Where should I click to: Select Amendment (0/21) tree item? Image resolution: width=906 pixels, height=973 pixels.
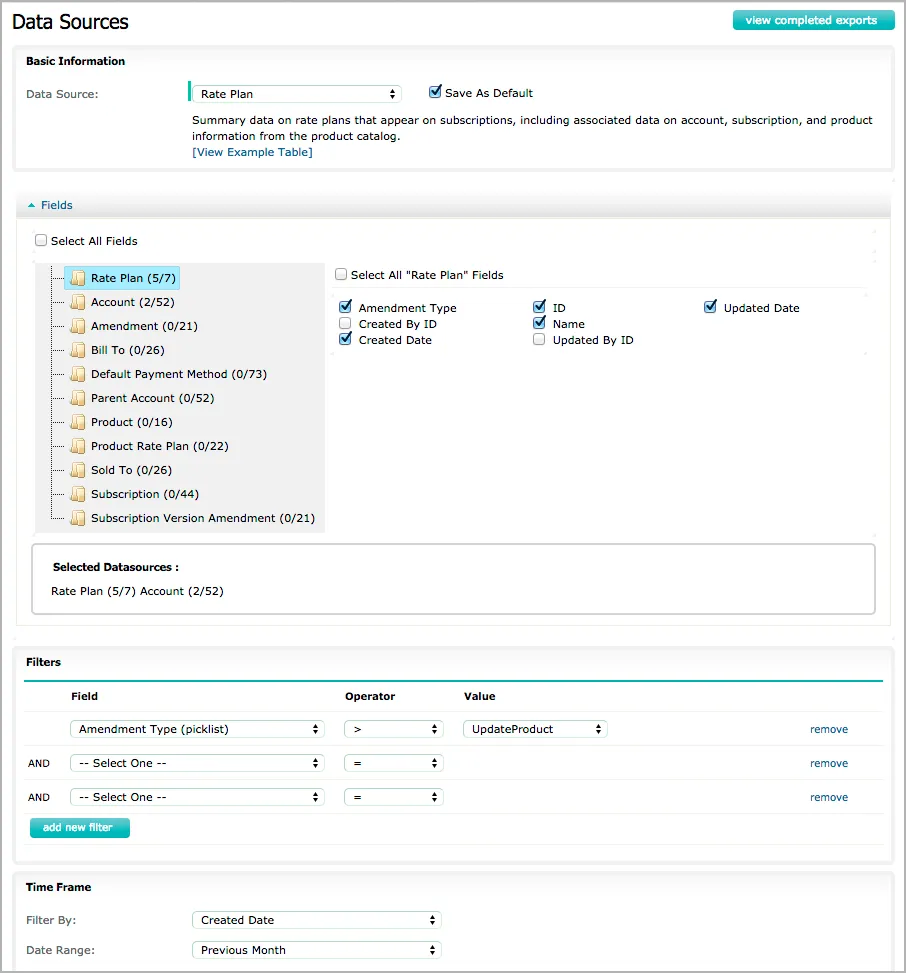tap(144, 326)
